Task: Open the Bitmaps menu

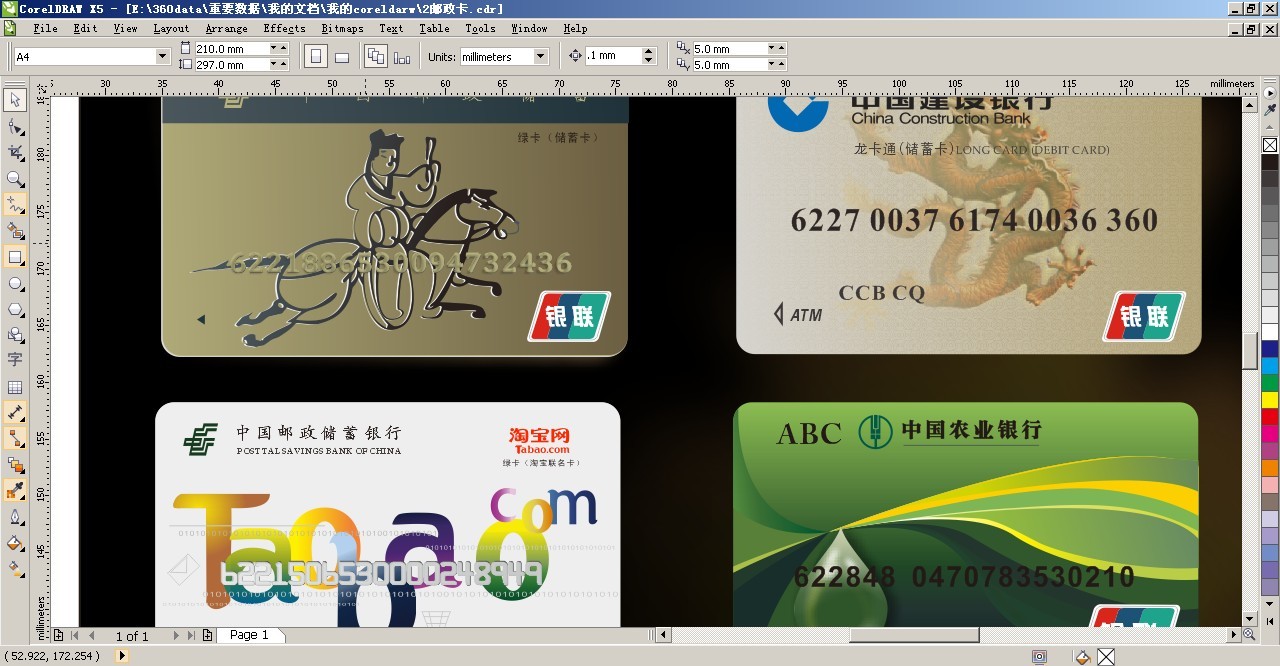Action: click(342, 28)
